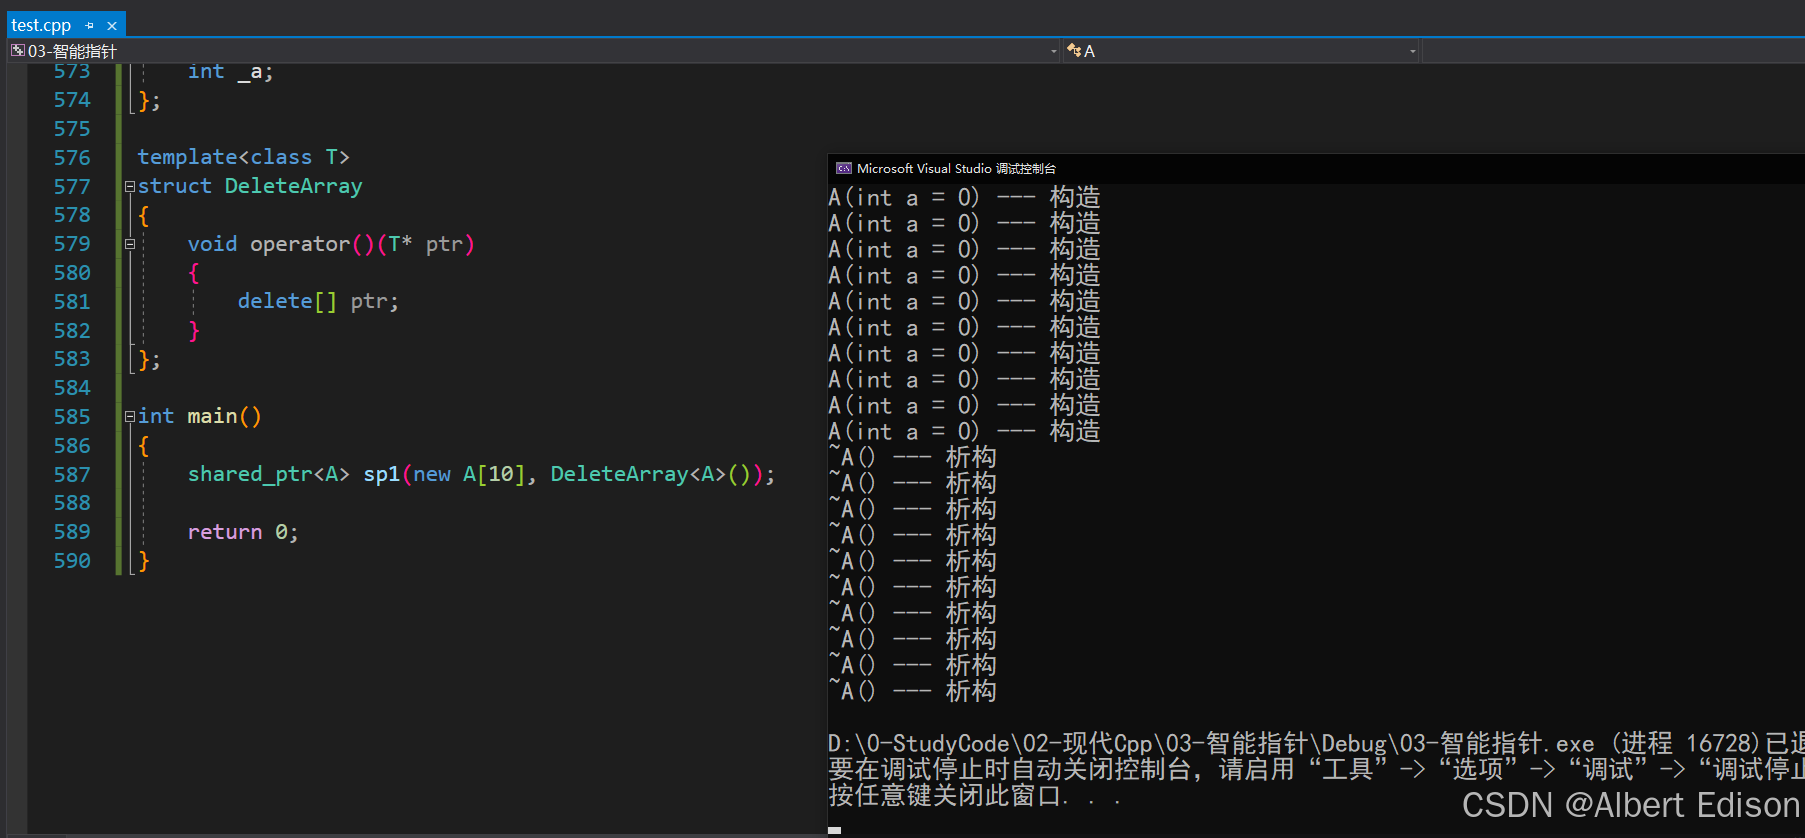
Task: Click the 按任意键关闭此窗口 console message
Action: pyautogui.click(x=974, y=796)
